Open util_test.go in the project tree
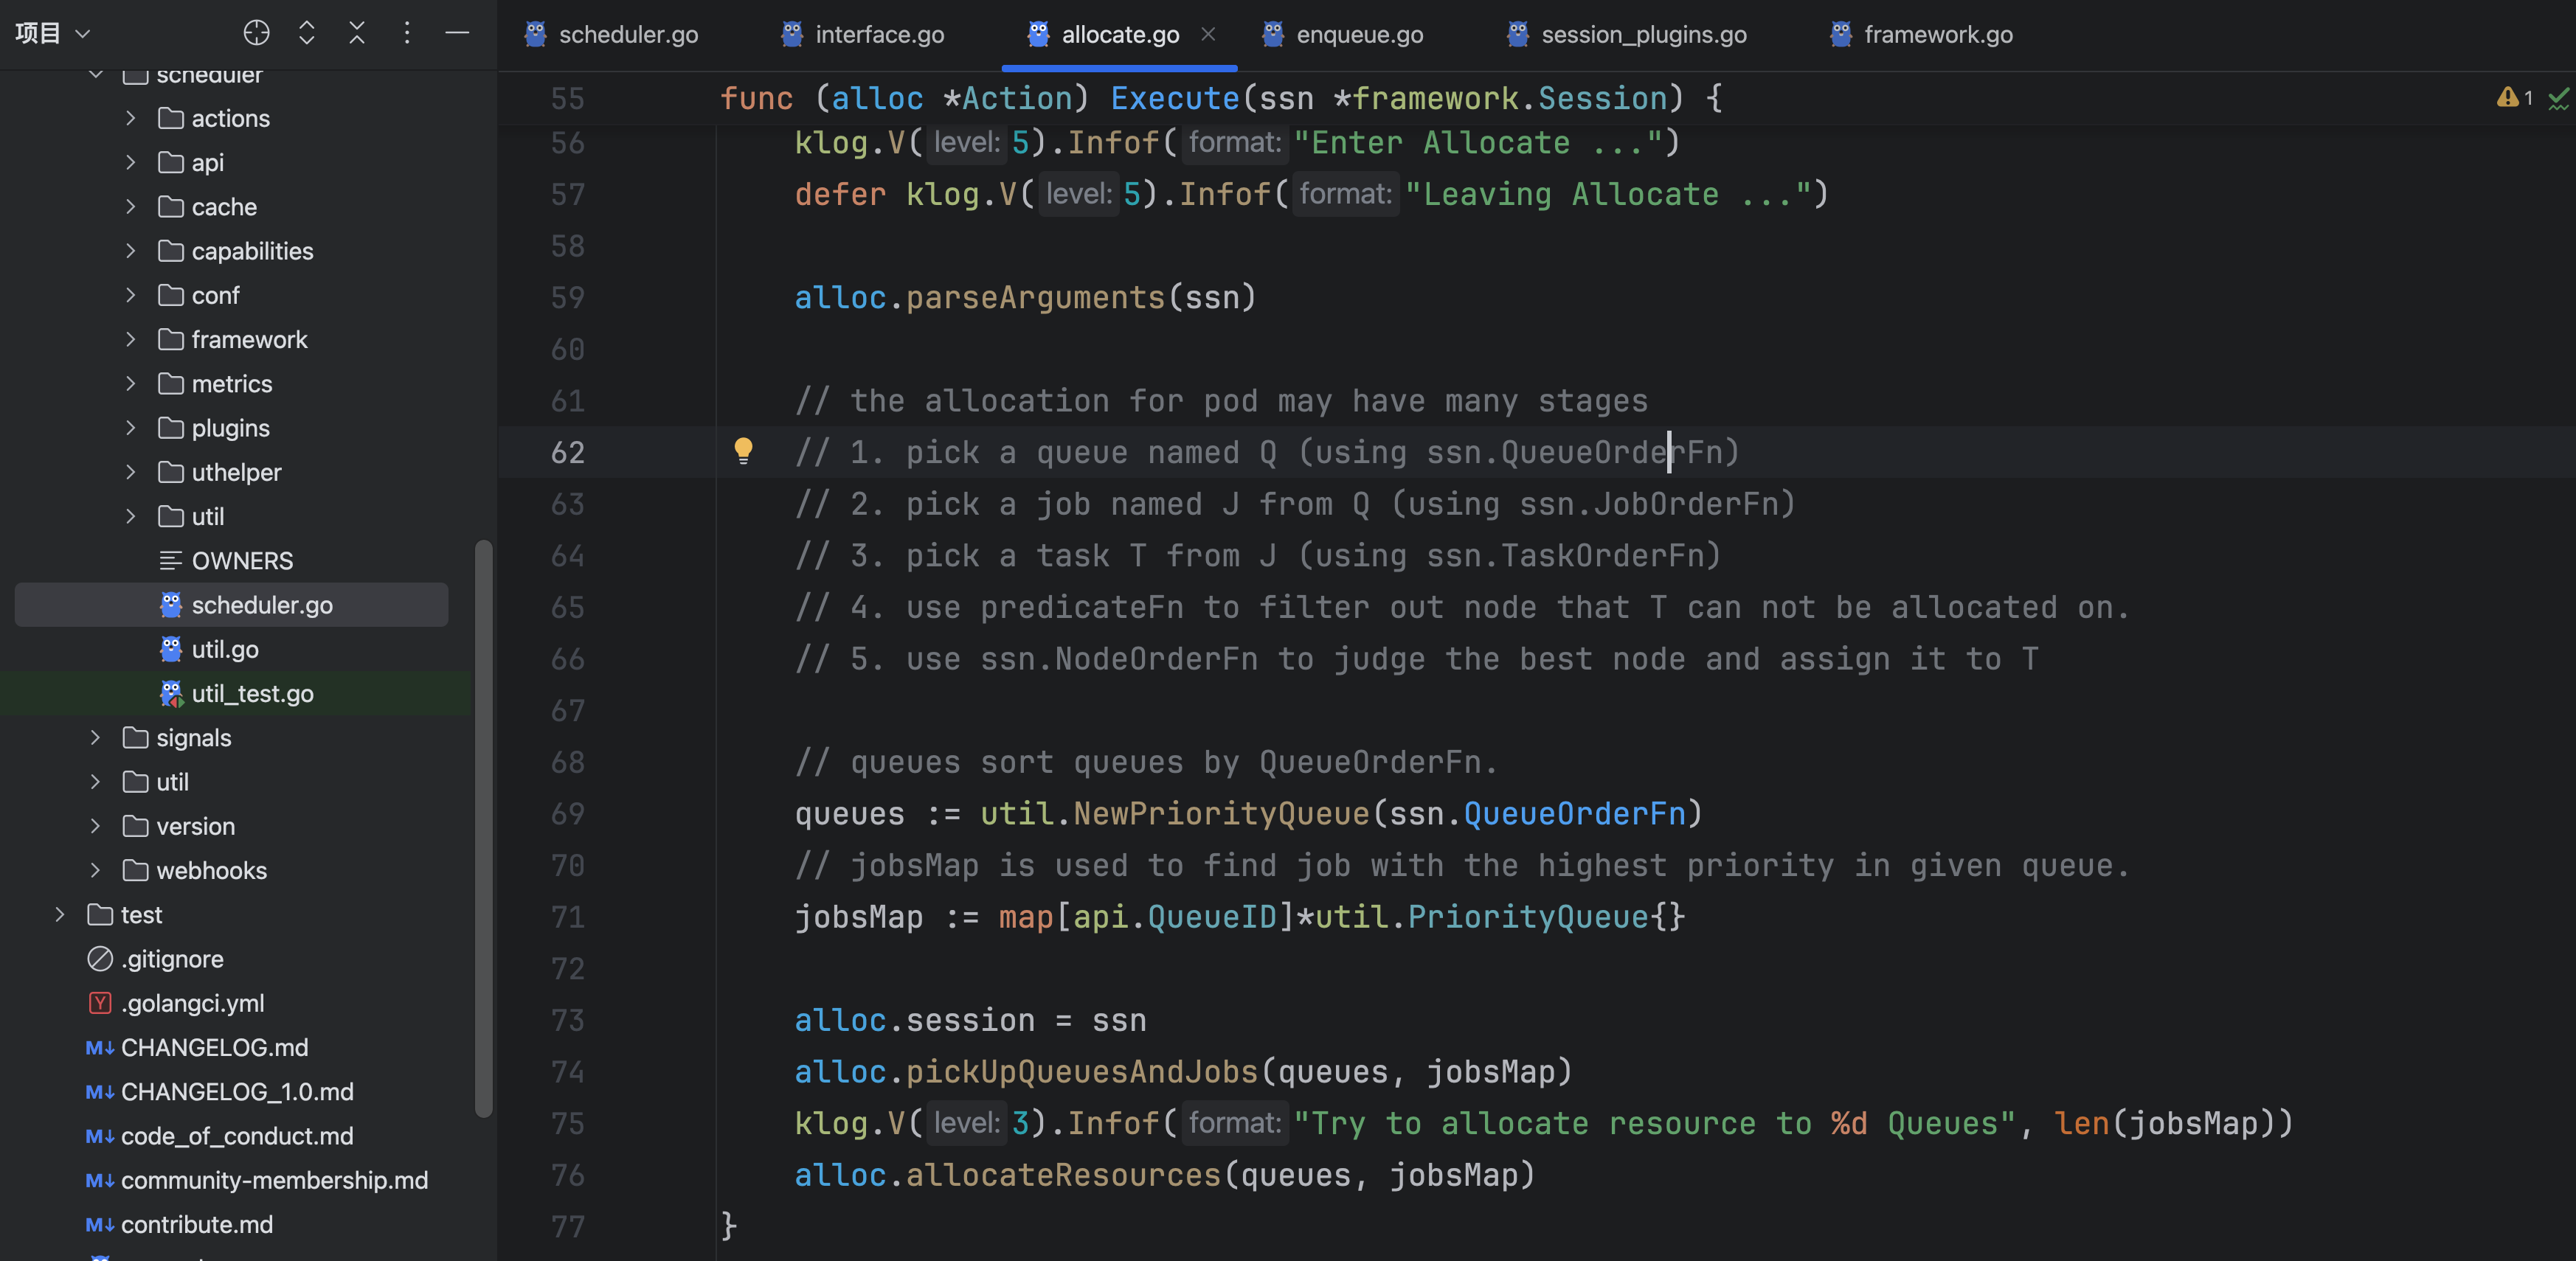Viewport: 2576px width, 1261px height. click(x=252, y=694)
